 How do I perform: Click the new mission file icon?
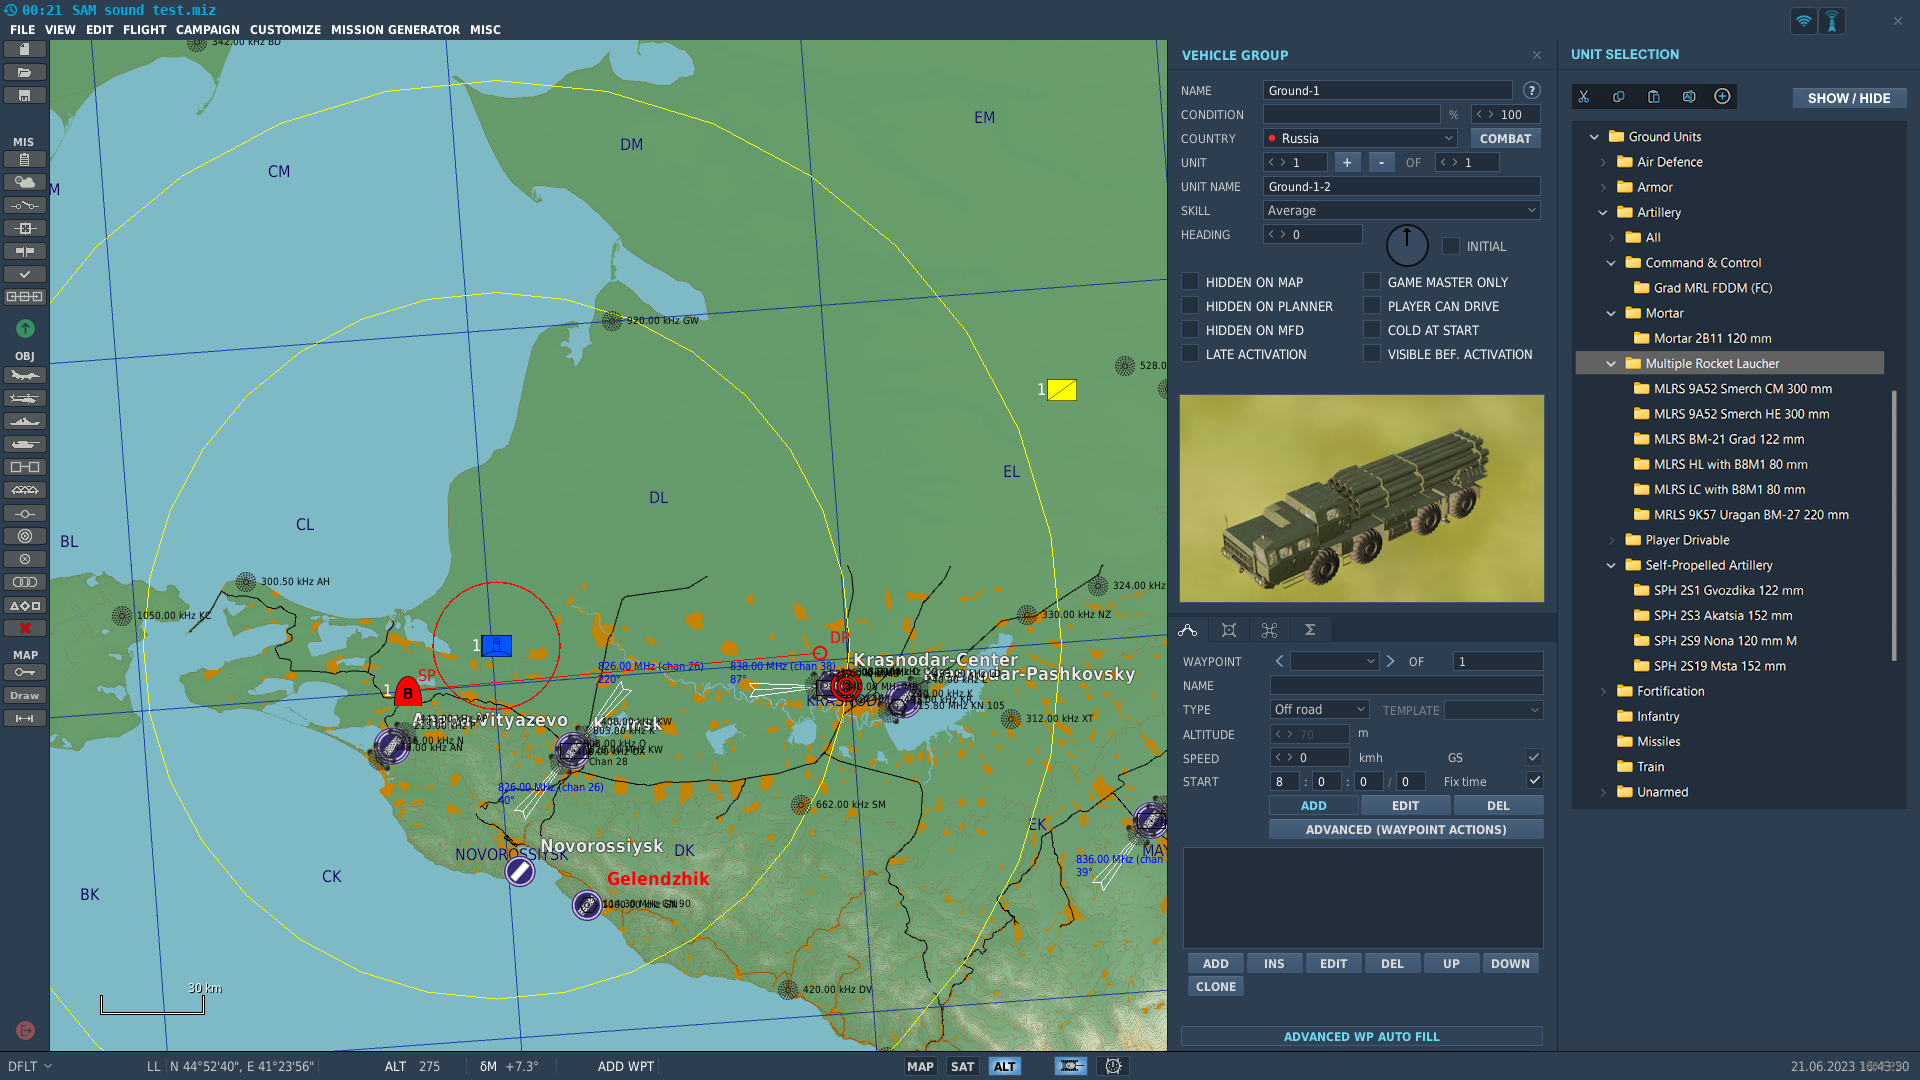(25, 49)
